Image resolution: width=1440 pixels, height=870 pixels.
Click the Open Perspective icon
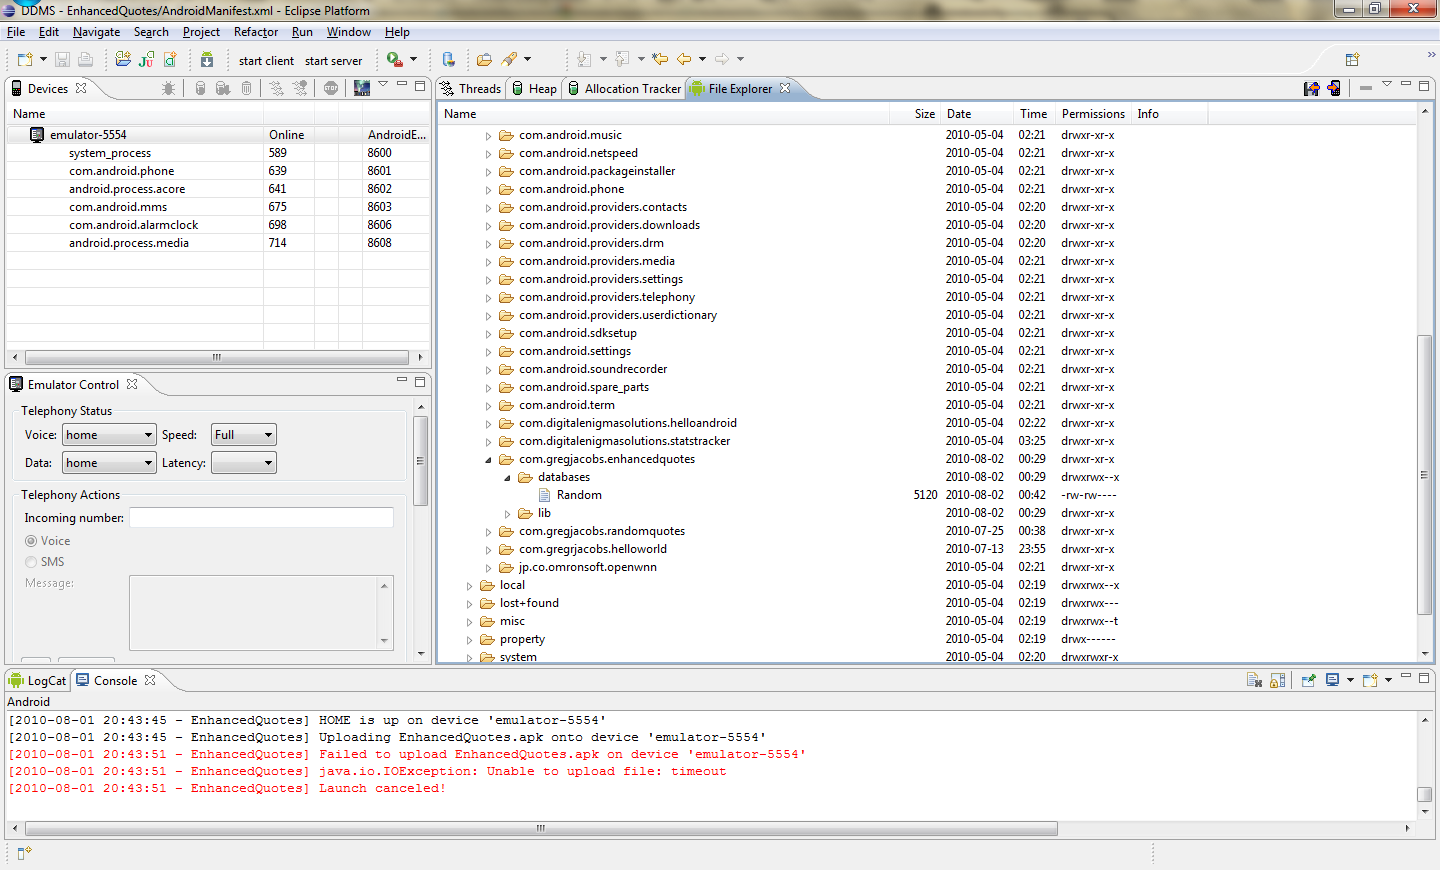point(1352,60)
